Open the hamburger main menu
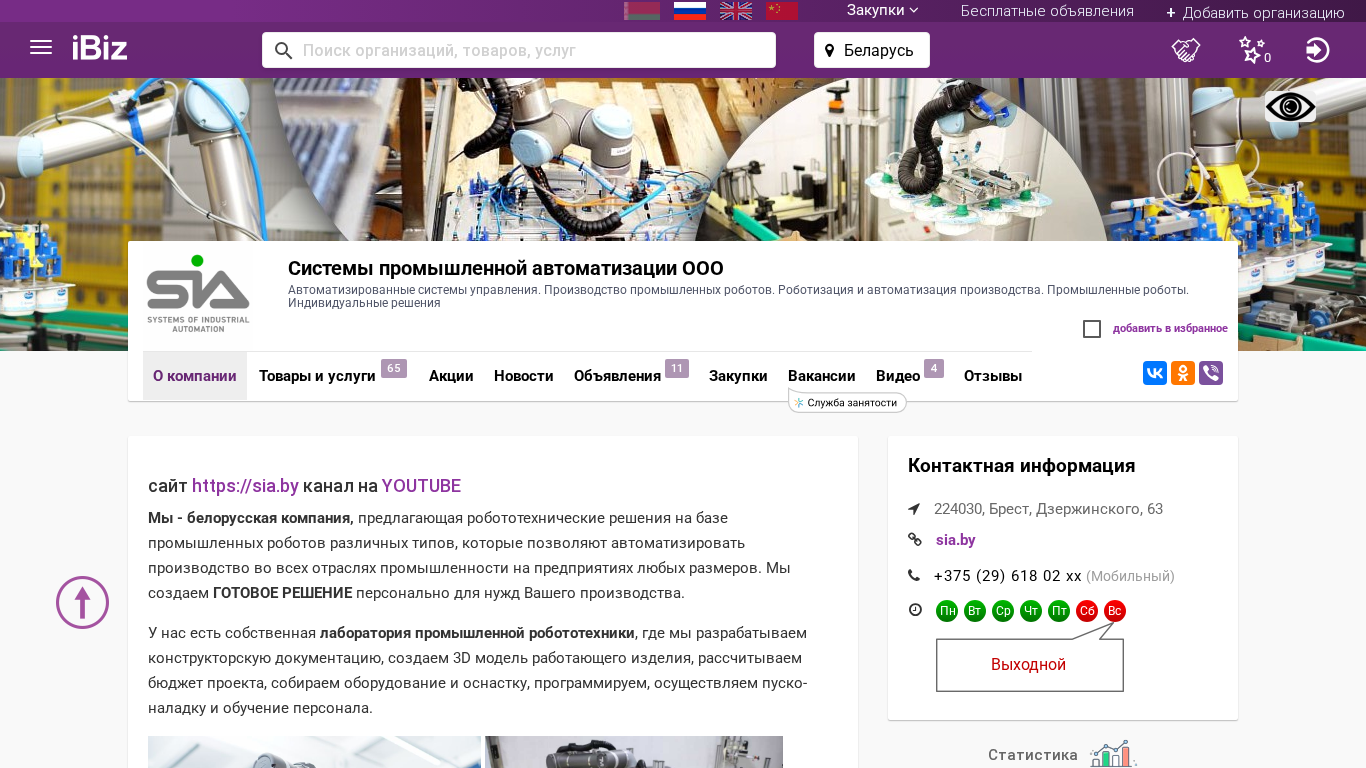This screenshot has width=1366, height=768. tap(41, 47)
